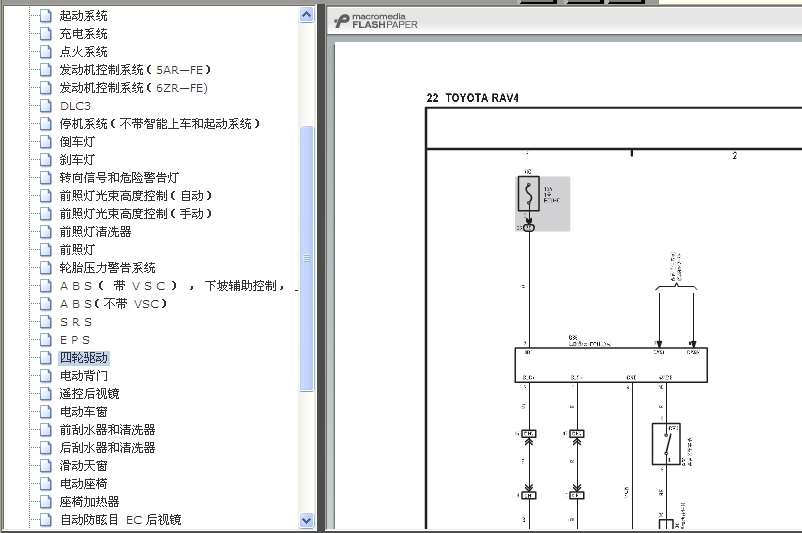Viewport: 802px width, 533px height.
Task: Open the 电动背门 entry
Action: click(x=83, y=375)
